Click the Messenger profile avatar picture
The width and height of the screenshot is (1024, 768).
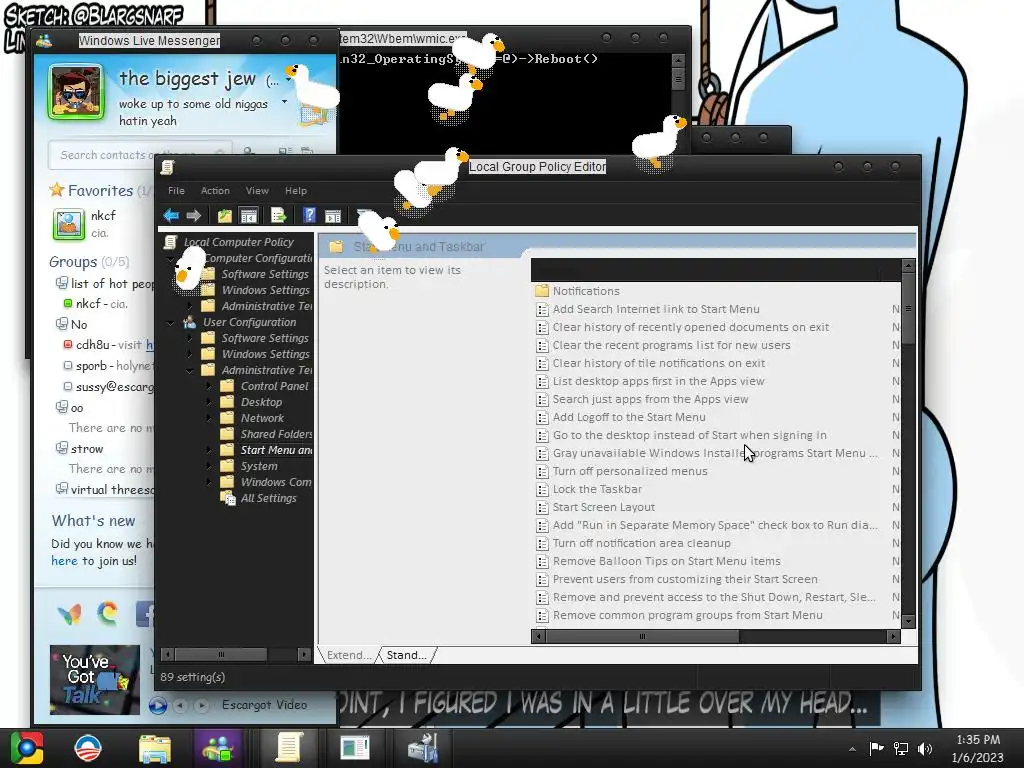coord(76,92)
